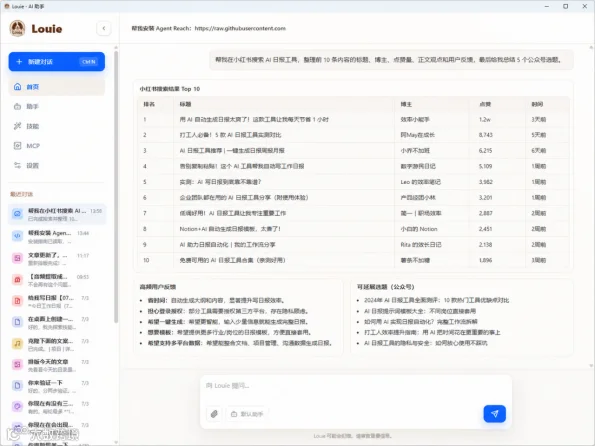Click the 高频用户反馈 card heading
The image size is (596, 447).
coord(158,287)
